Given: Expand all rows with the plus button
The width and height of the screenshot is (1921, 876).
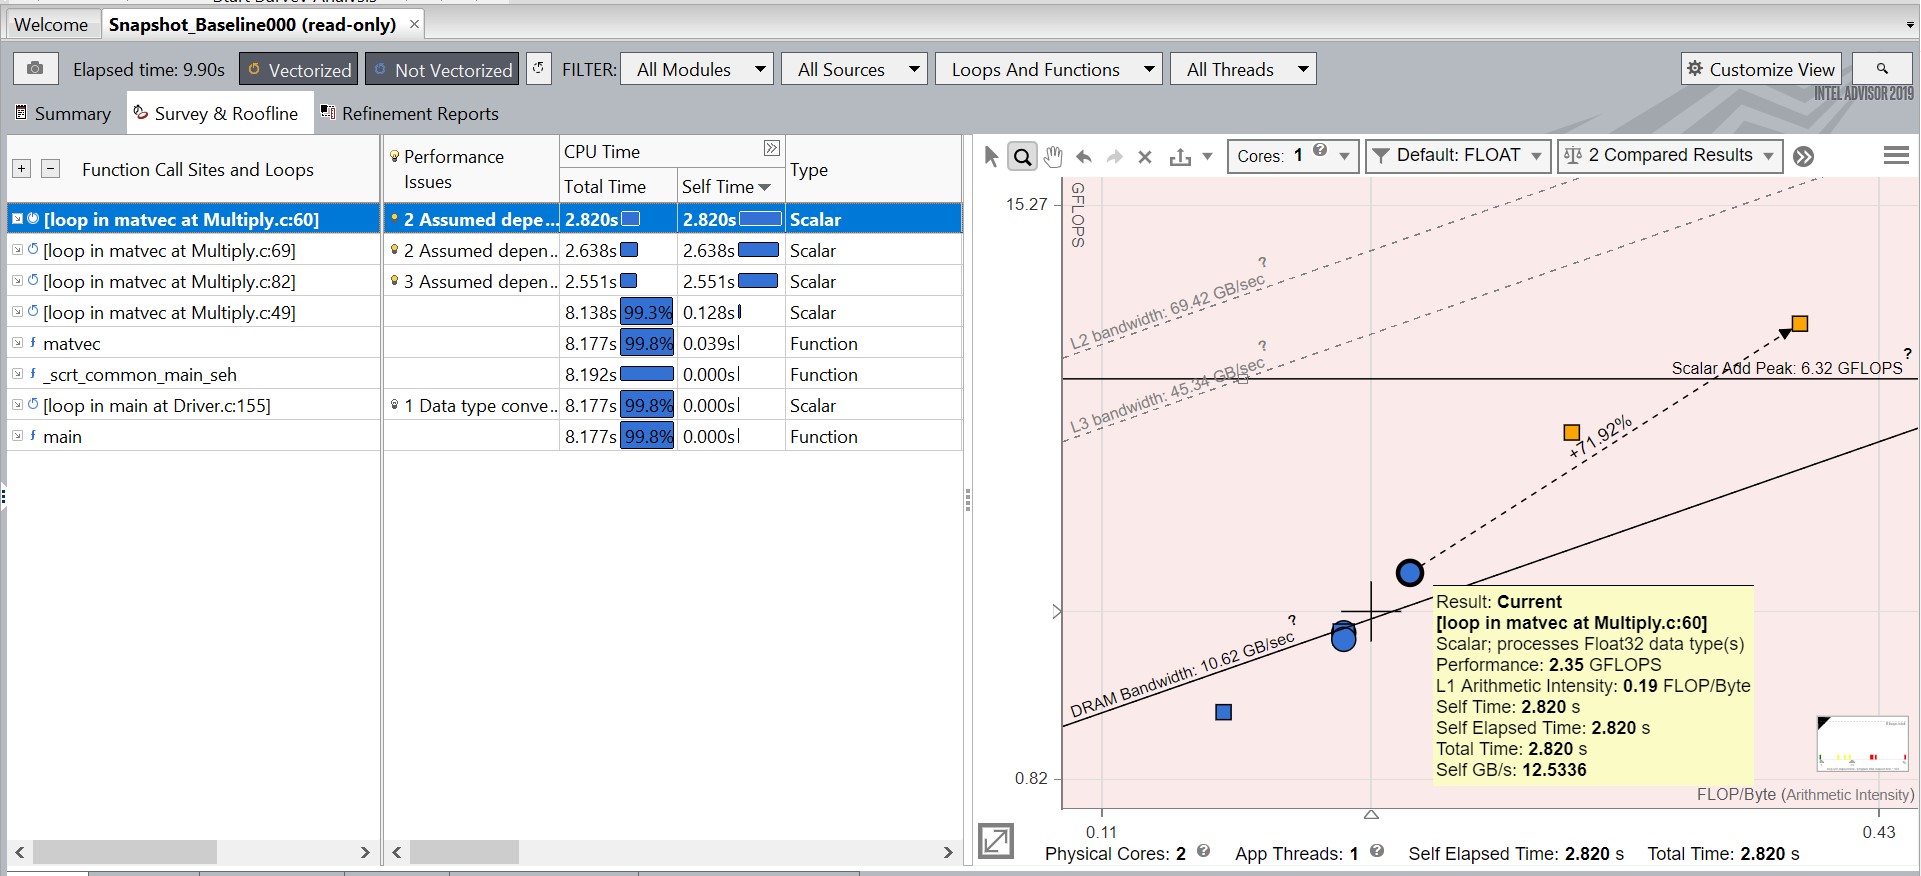Looking at the screenshot, I should [21, 169].
